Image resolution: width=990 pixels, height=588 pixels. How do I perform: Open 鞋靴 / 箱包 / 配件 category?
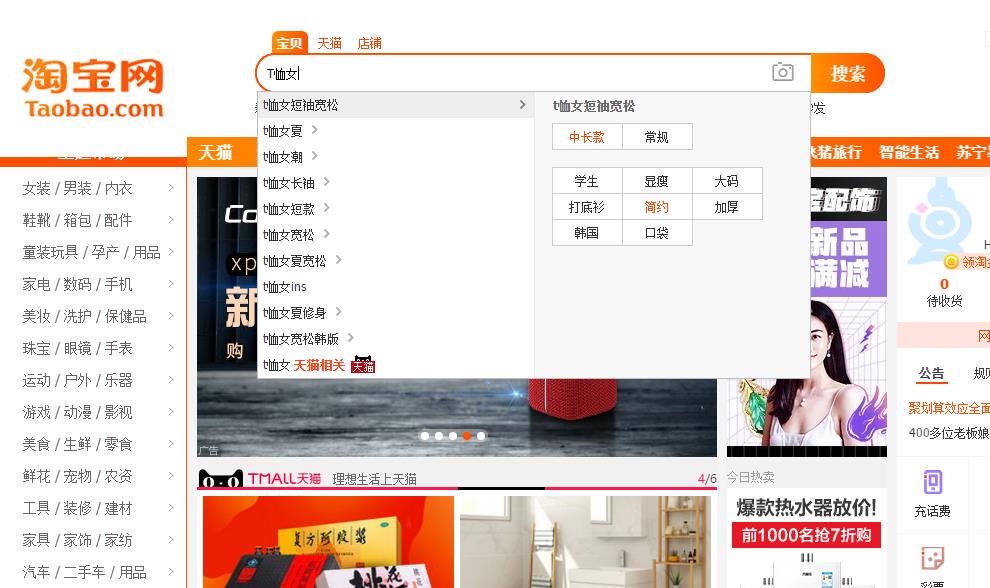78,220
